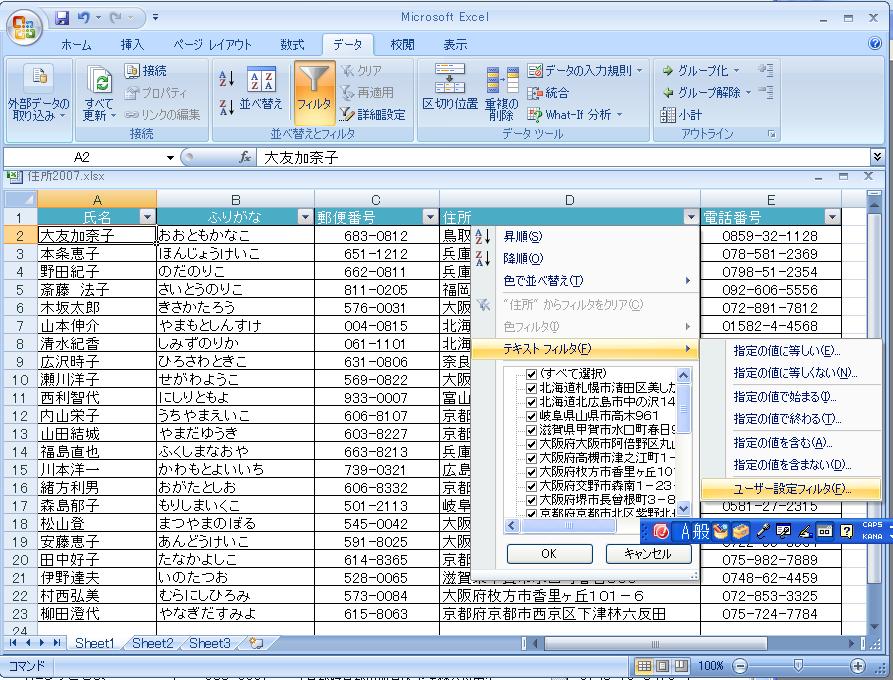Click キャンセル in the filter dropdown

pyautogui.click(x=648, y=554)
